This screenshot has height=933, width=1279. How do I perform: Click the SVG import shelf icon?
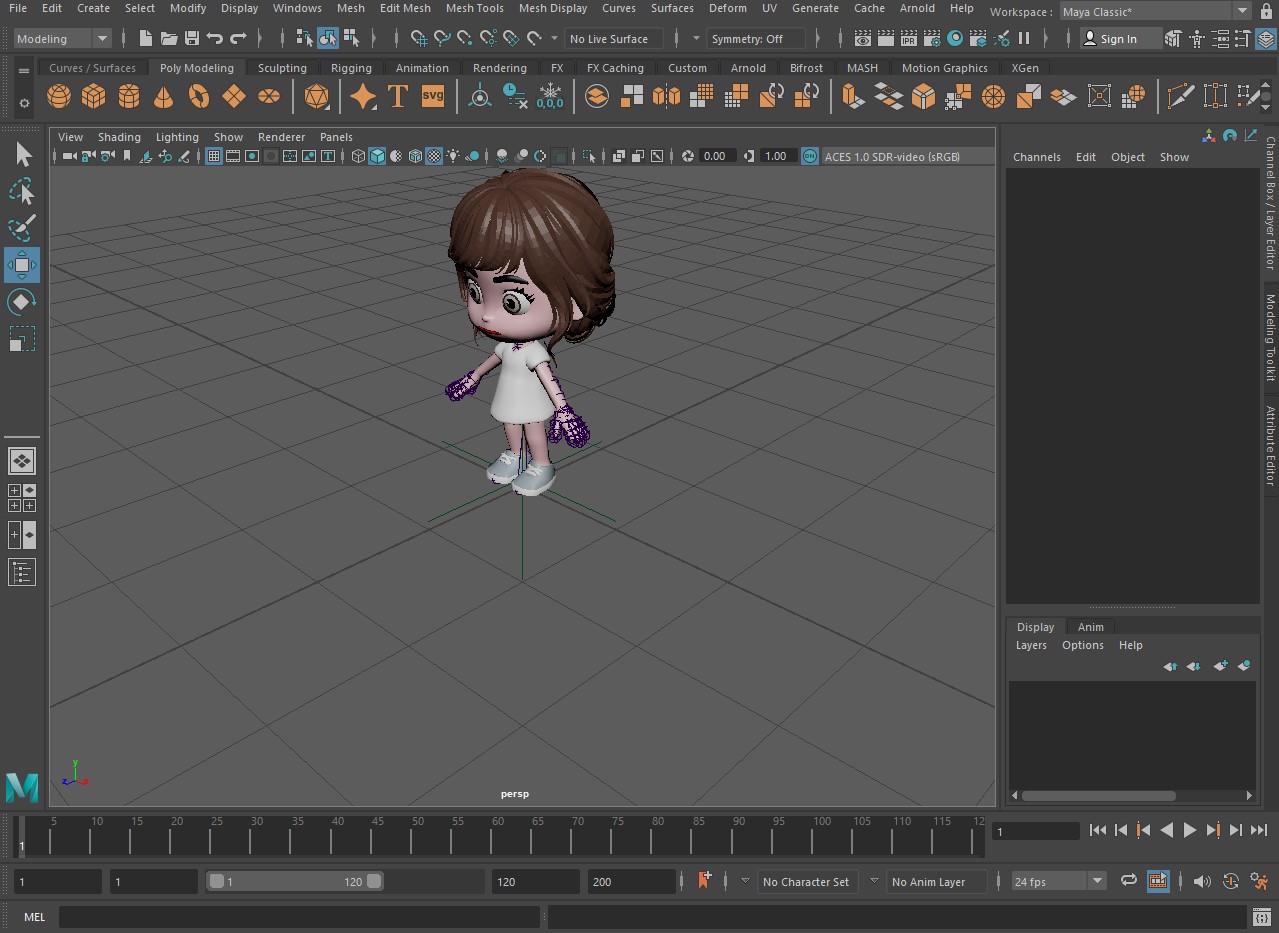click(433, 97)
